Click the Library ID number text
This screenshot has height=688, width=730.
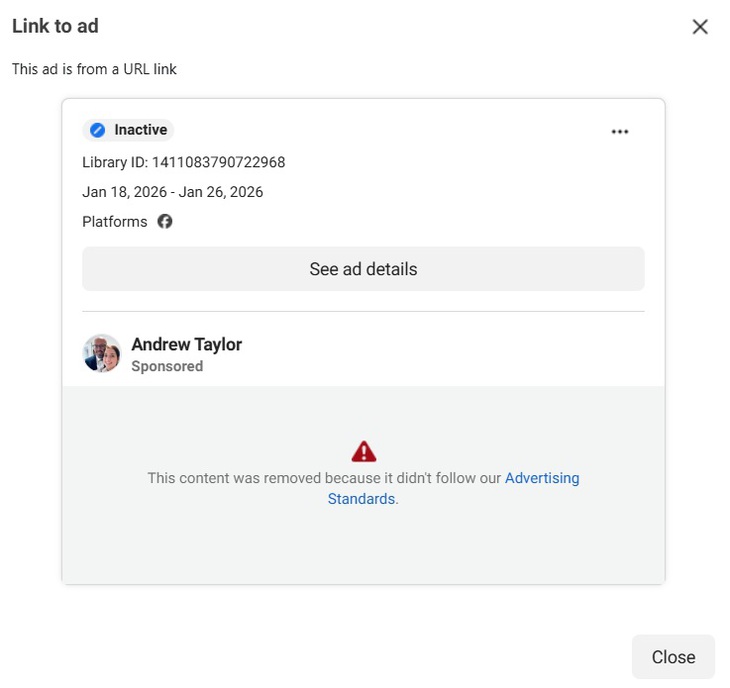point(218,162)
